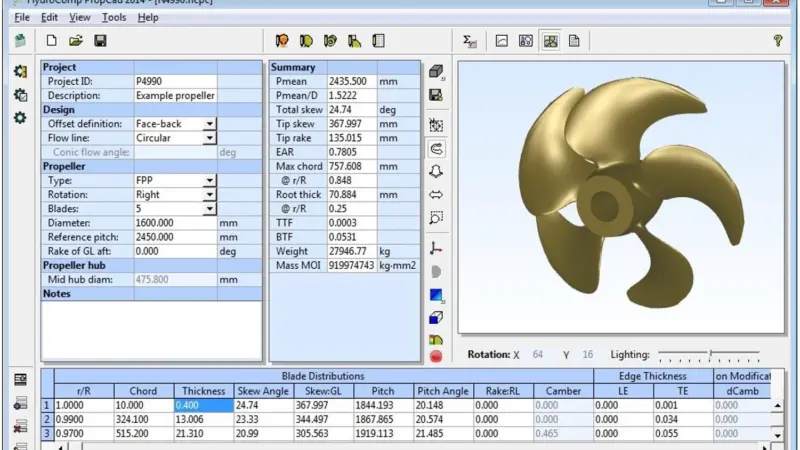Open the document report view icon
Viewport: 800px width, 450px height.
pos(574,41)
